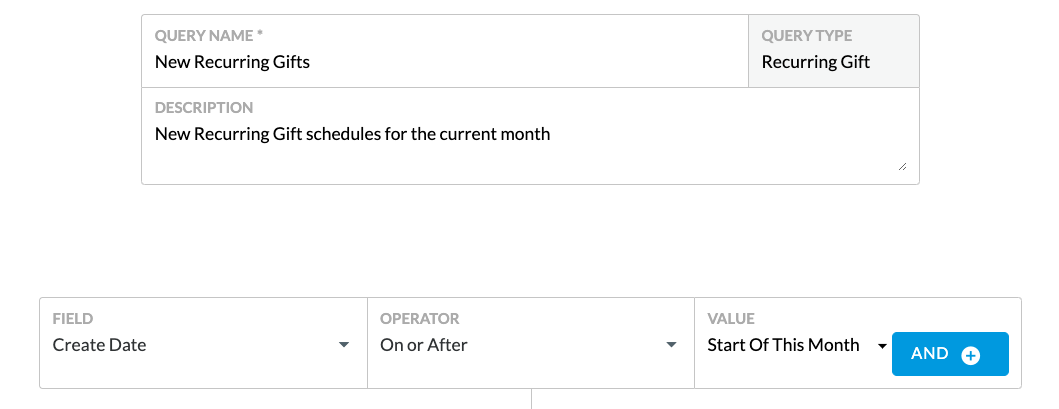This screenshot has width=1059, height=409.
Task: Grab the Description box resize handle
Action: pos(902,167)
